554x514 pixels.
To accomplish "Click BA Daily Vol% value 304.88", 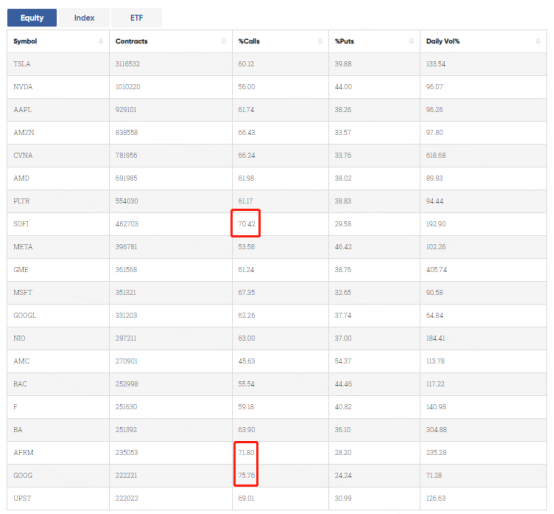I will [436, 430].
